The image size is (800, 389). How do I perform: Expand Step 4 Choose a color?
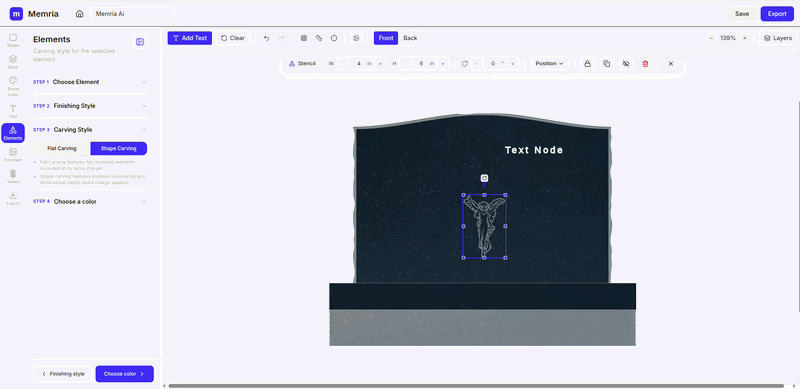coord(90,201)
